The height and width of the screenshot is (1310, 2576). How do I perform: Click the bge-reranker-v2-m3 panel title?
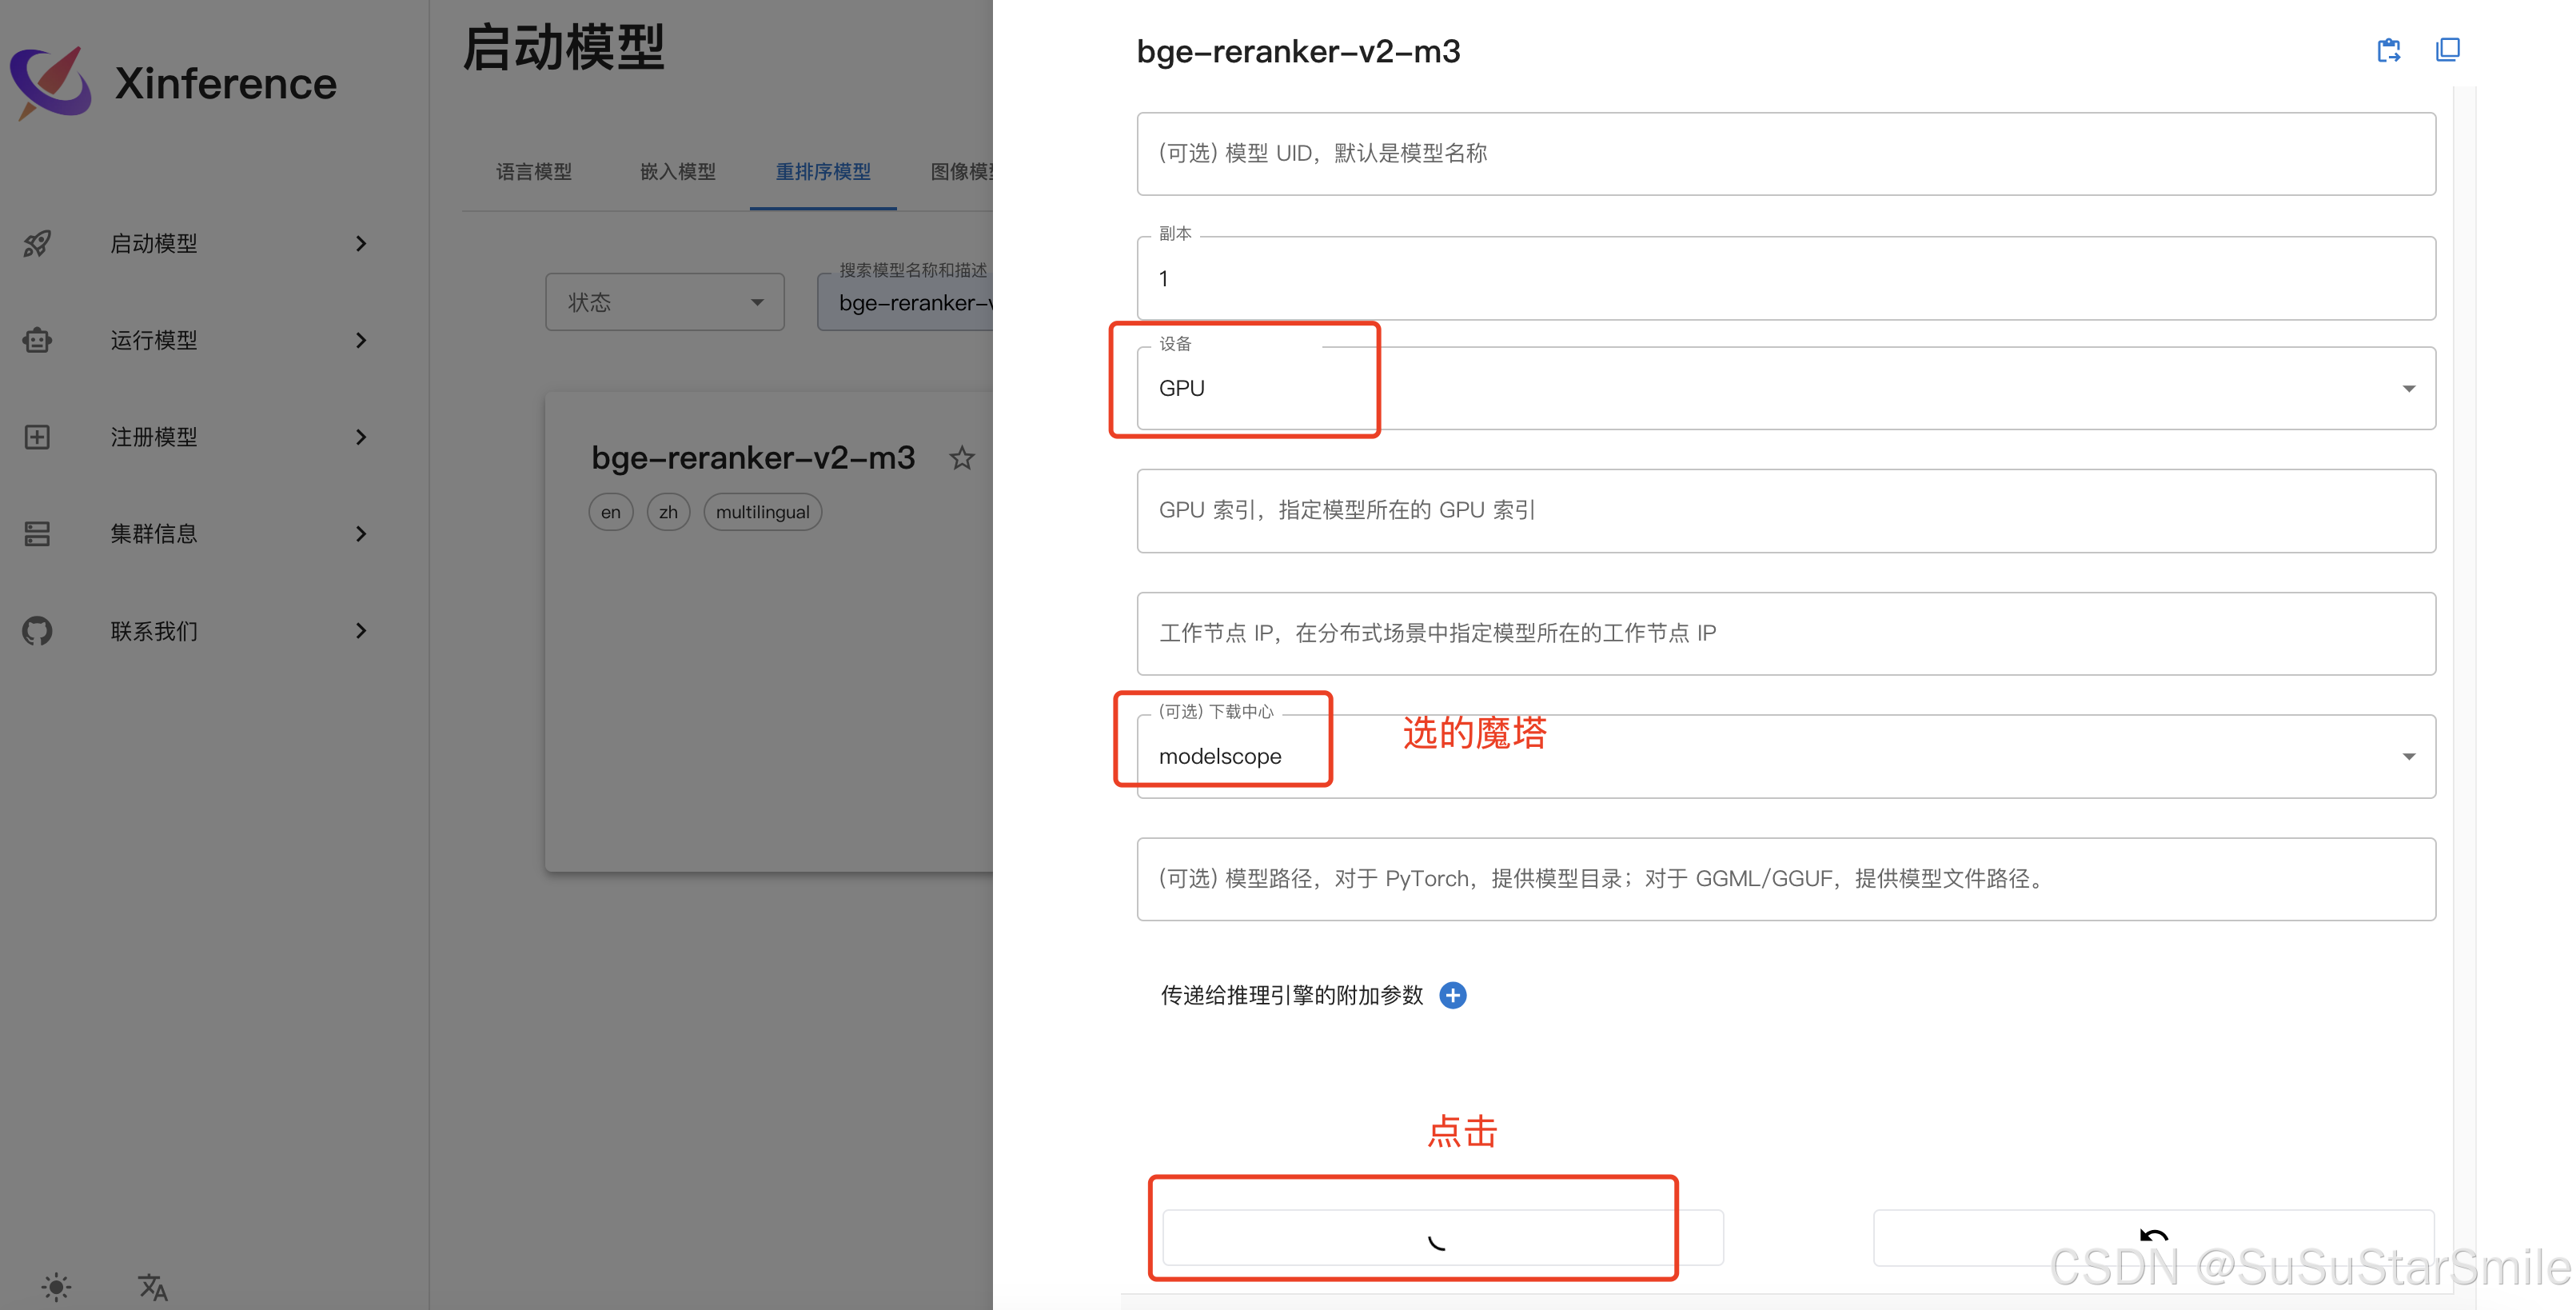tap(1298, 51)
